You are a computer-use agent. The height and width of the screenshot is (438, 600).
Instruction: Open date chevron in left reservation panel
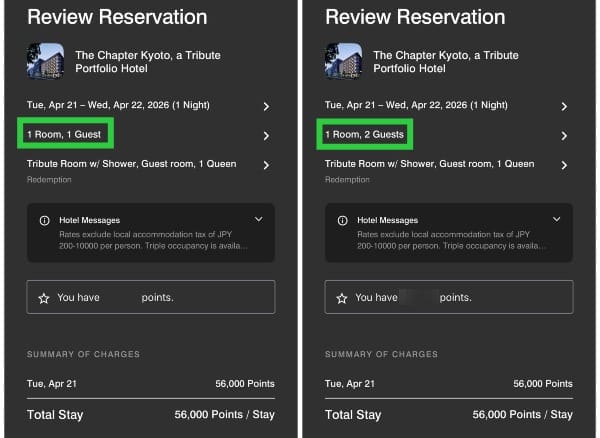[x=266, y=106]
